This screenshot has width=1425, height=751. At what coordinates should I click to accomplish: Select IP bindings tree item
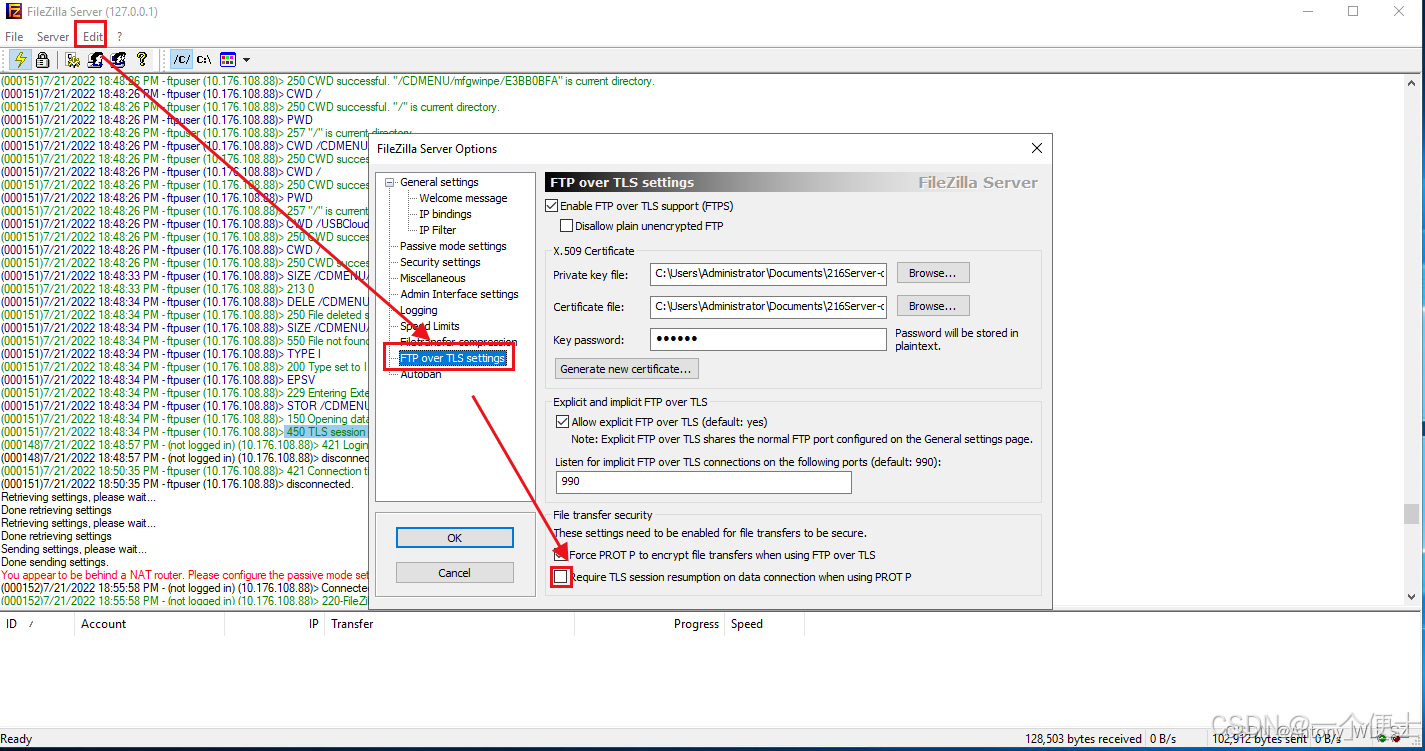[445, 214]
